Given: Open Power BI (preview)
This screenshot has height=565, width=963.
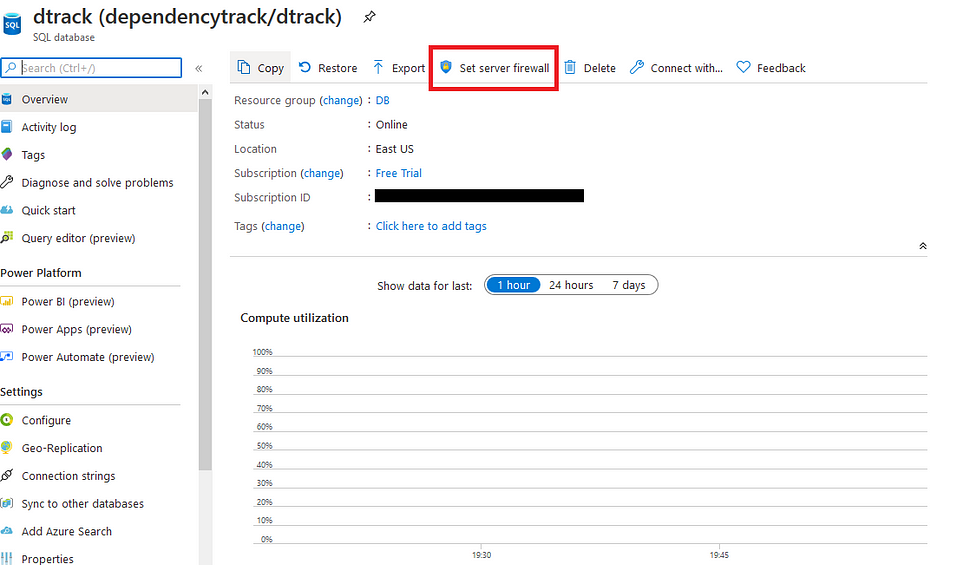Looking at the screenshot, I should coord(68,302).
